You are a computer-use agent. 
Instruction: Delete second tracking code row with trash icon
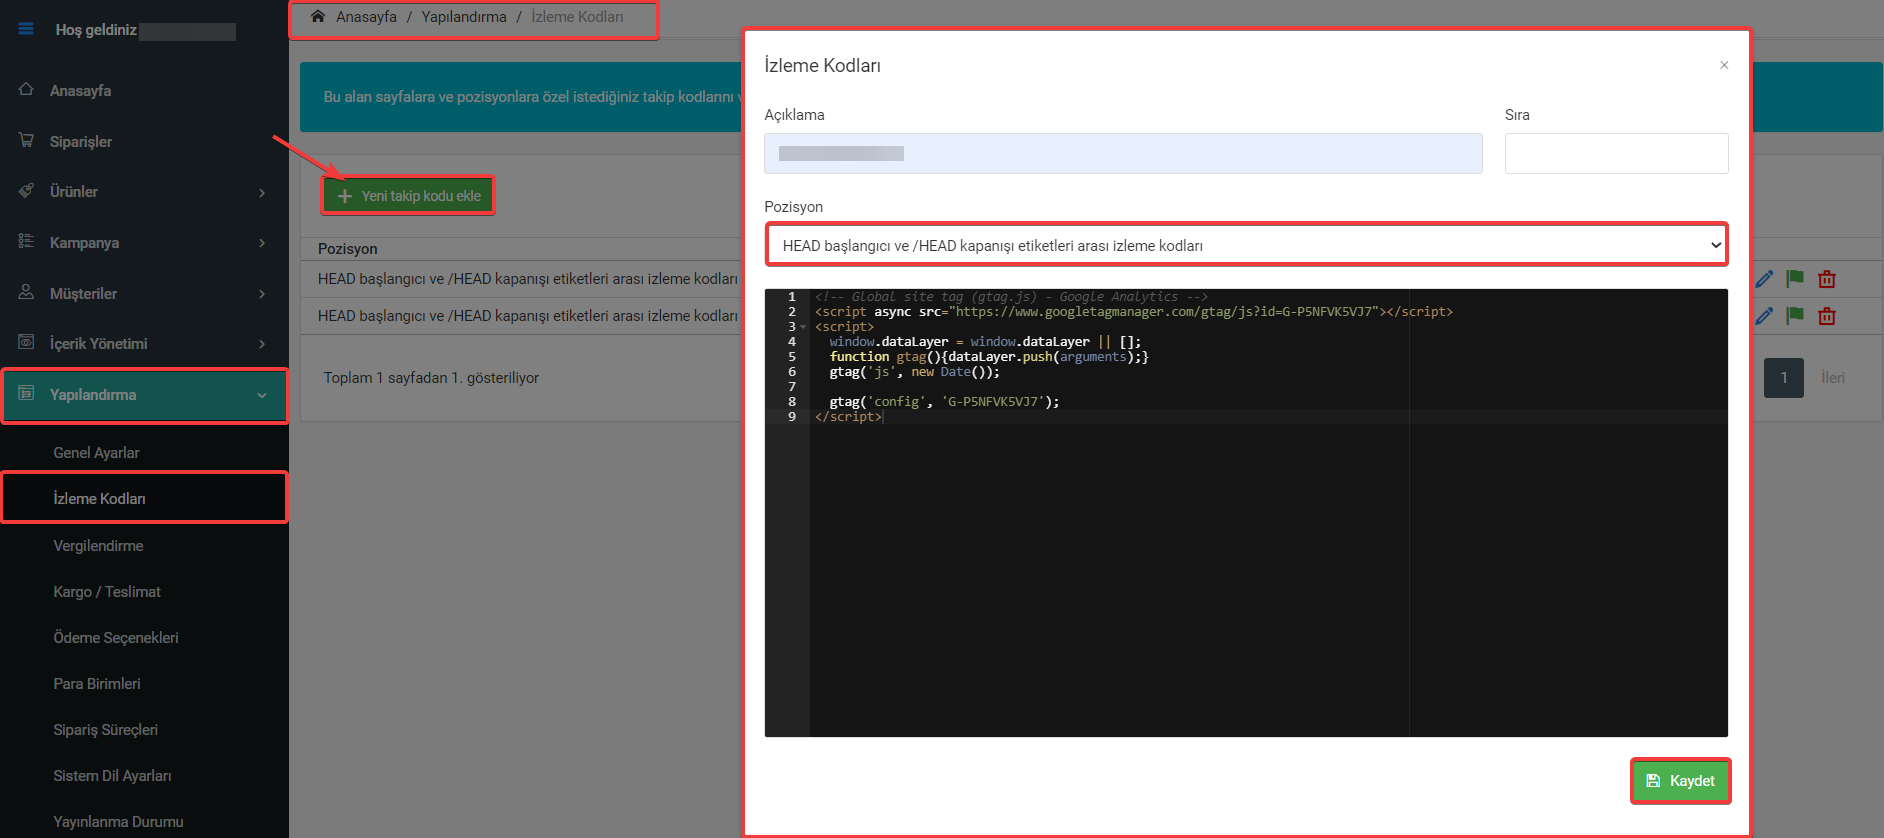pos(1827,316)
